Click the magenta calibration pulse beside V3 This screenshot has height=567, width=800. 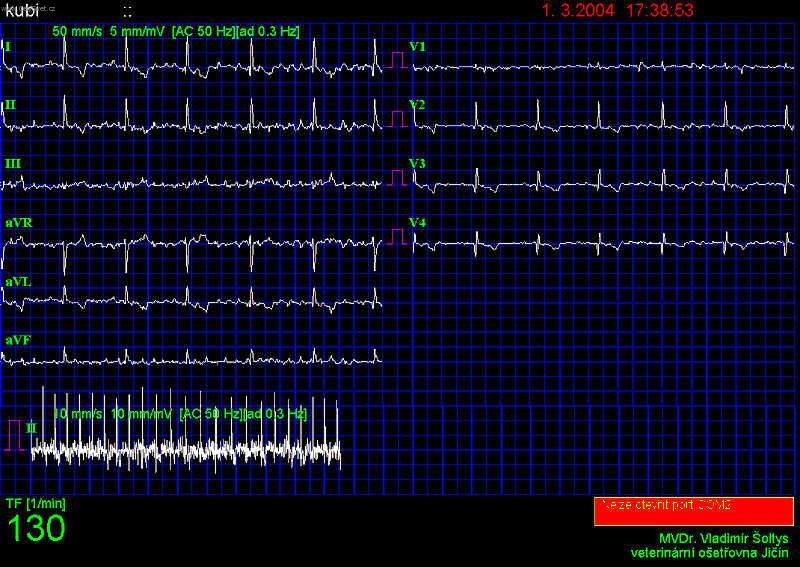pyautogui.click(x=398, y=177)
